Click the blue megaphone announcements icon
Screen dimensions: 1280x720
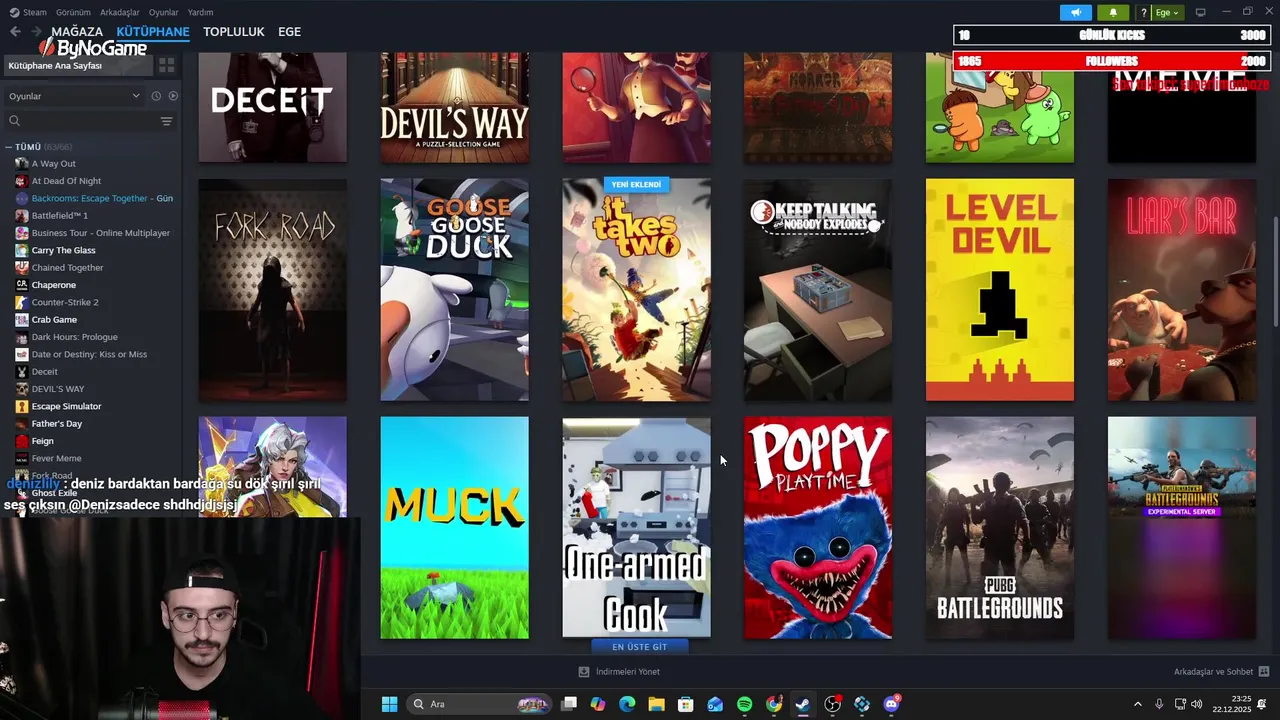click(1076, 12)
